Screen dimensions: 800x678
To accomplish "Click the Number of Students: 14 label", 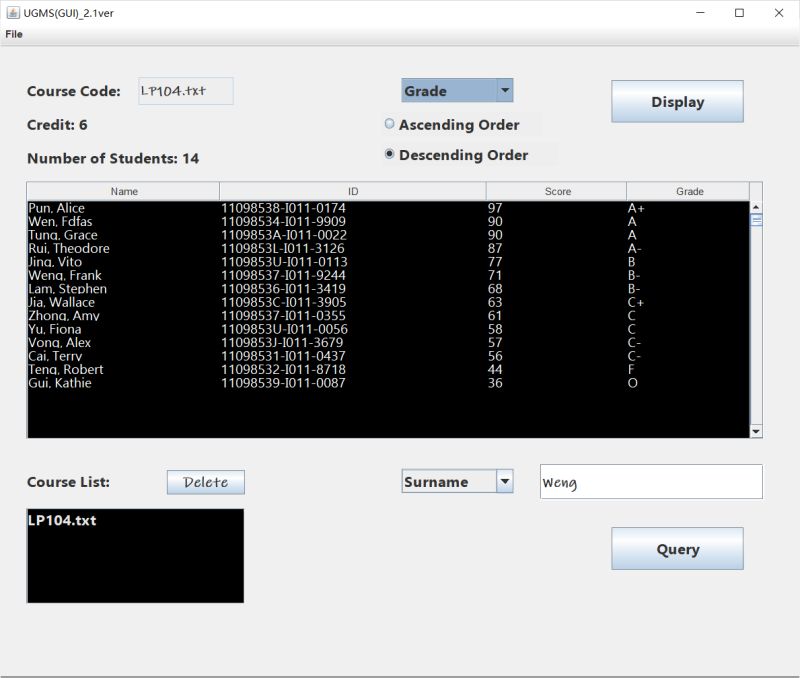I will pos(113,158).
